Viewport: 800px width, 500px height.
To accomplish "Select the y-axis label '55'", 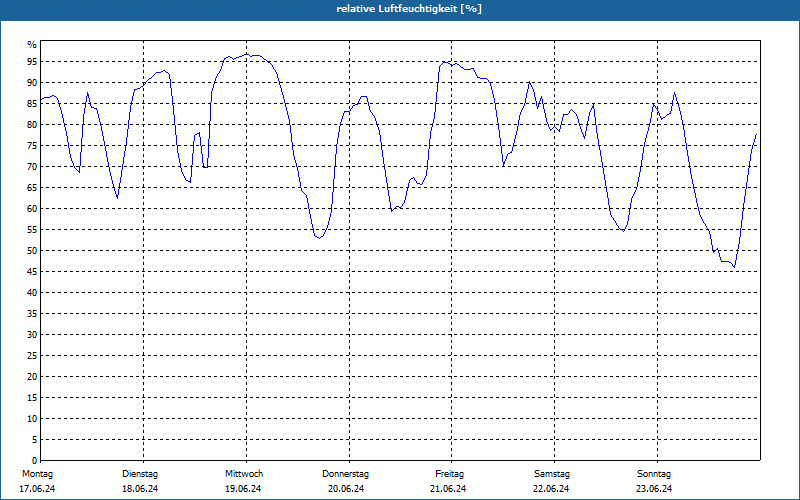I will coord(32,230).
